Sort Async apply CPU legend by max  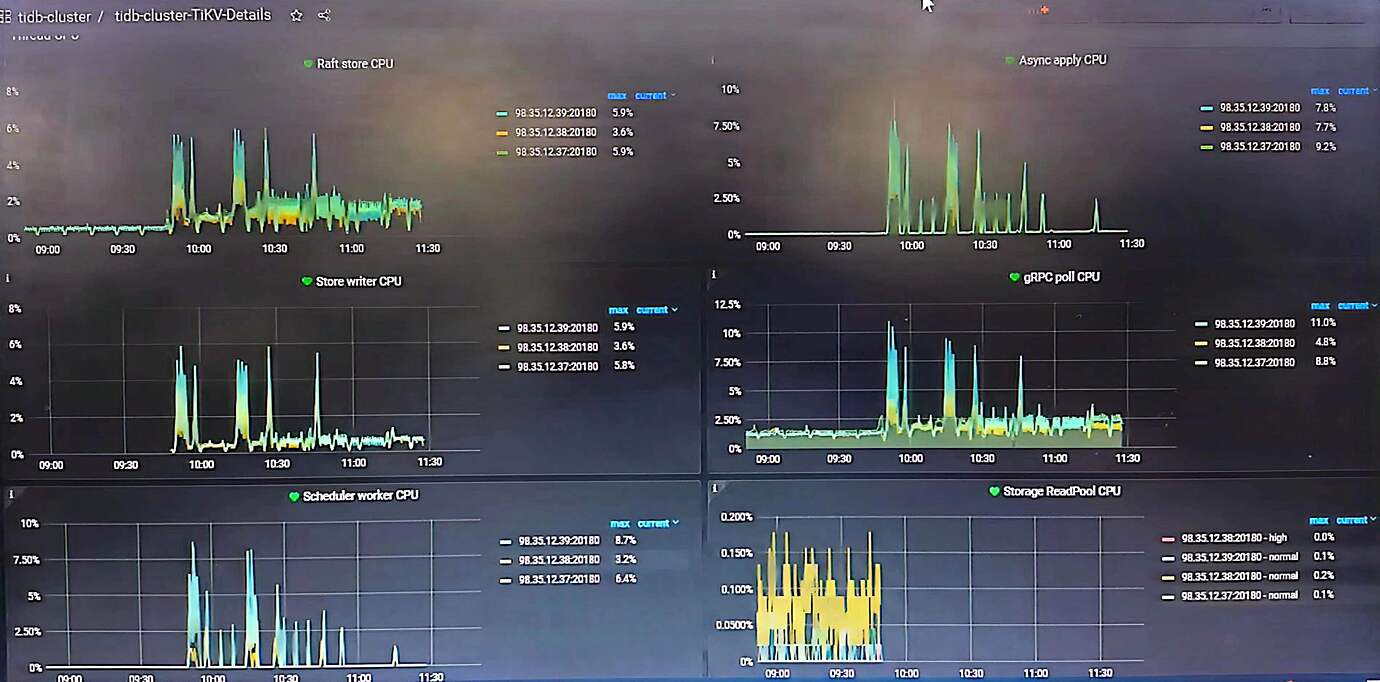click(x=1320, y=91)
